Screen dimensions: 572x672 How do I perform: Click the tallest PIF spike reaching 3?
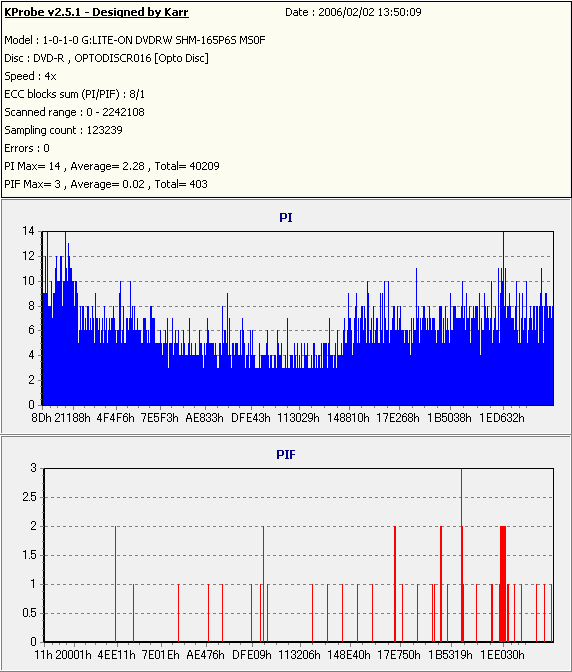(x=461, y=555)
